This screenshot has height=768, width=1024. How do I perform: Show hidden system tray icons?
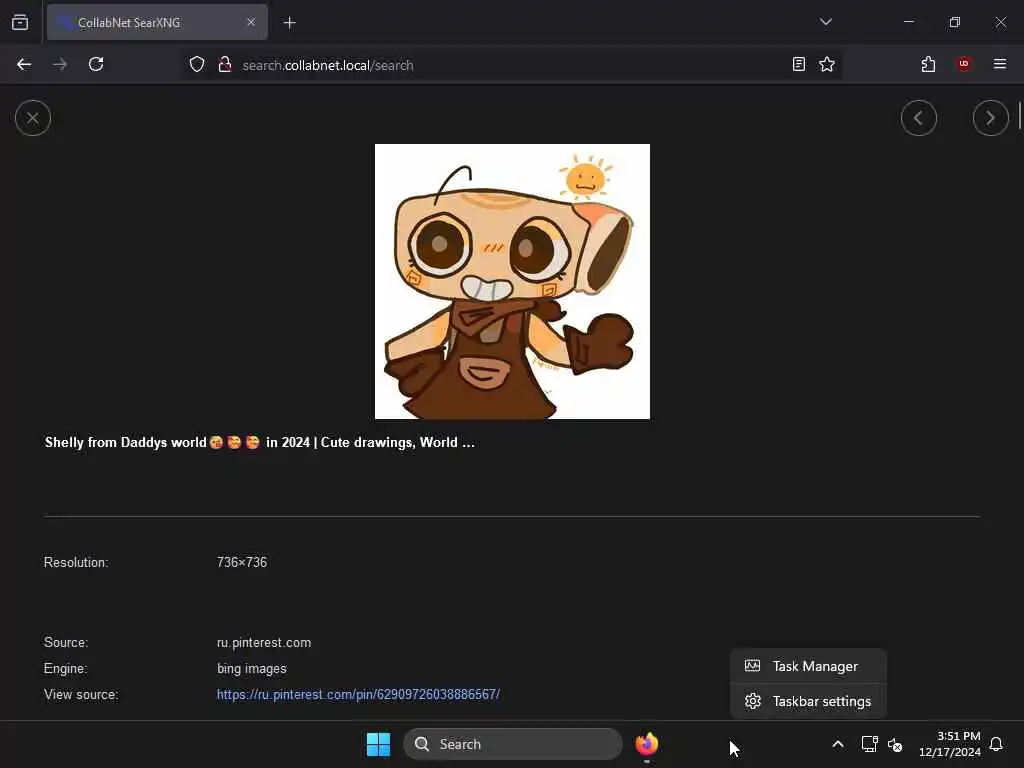(838, 744)
